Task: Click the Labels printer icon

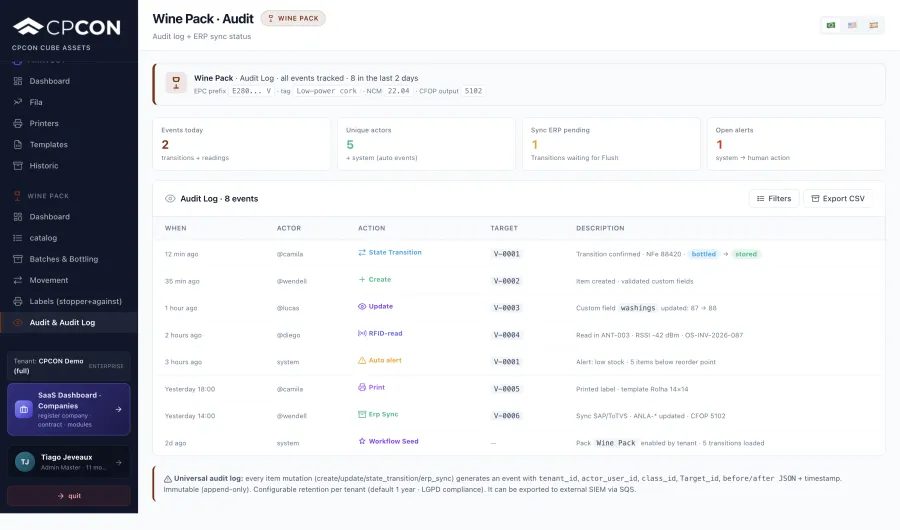Action: coord(18,301)
